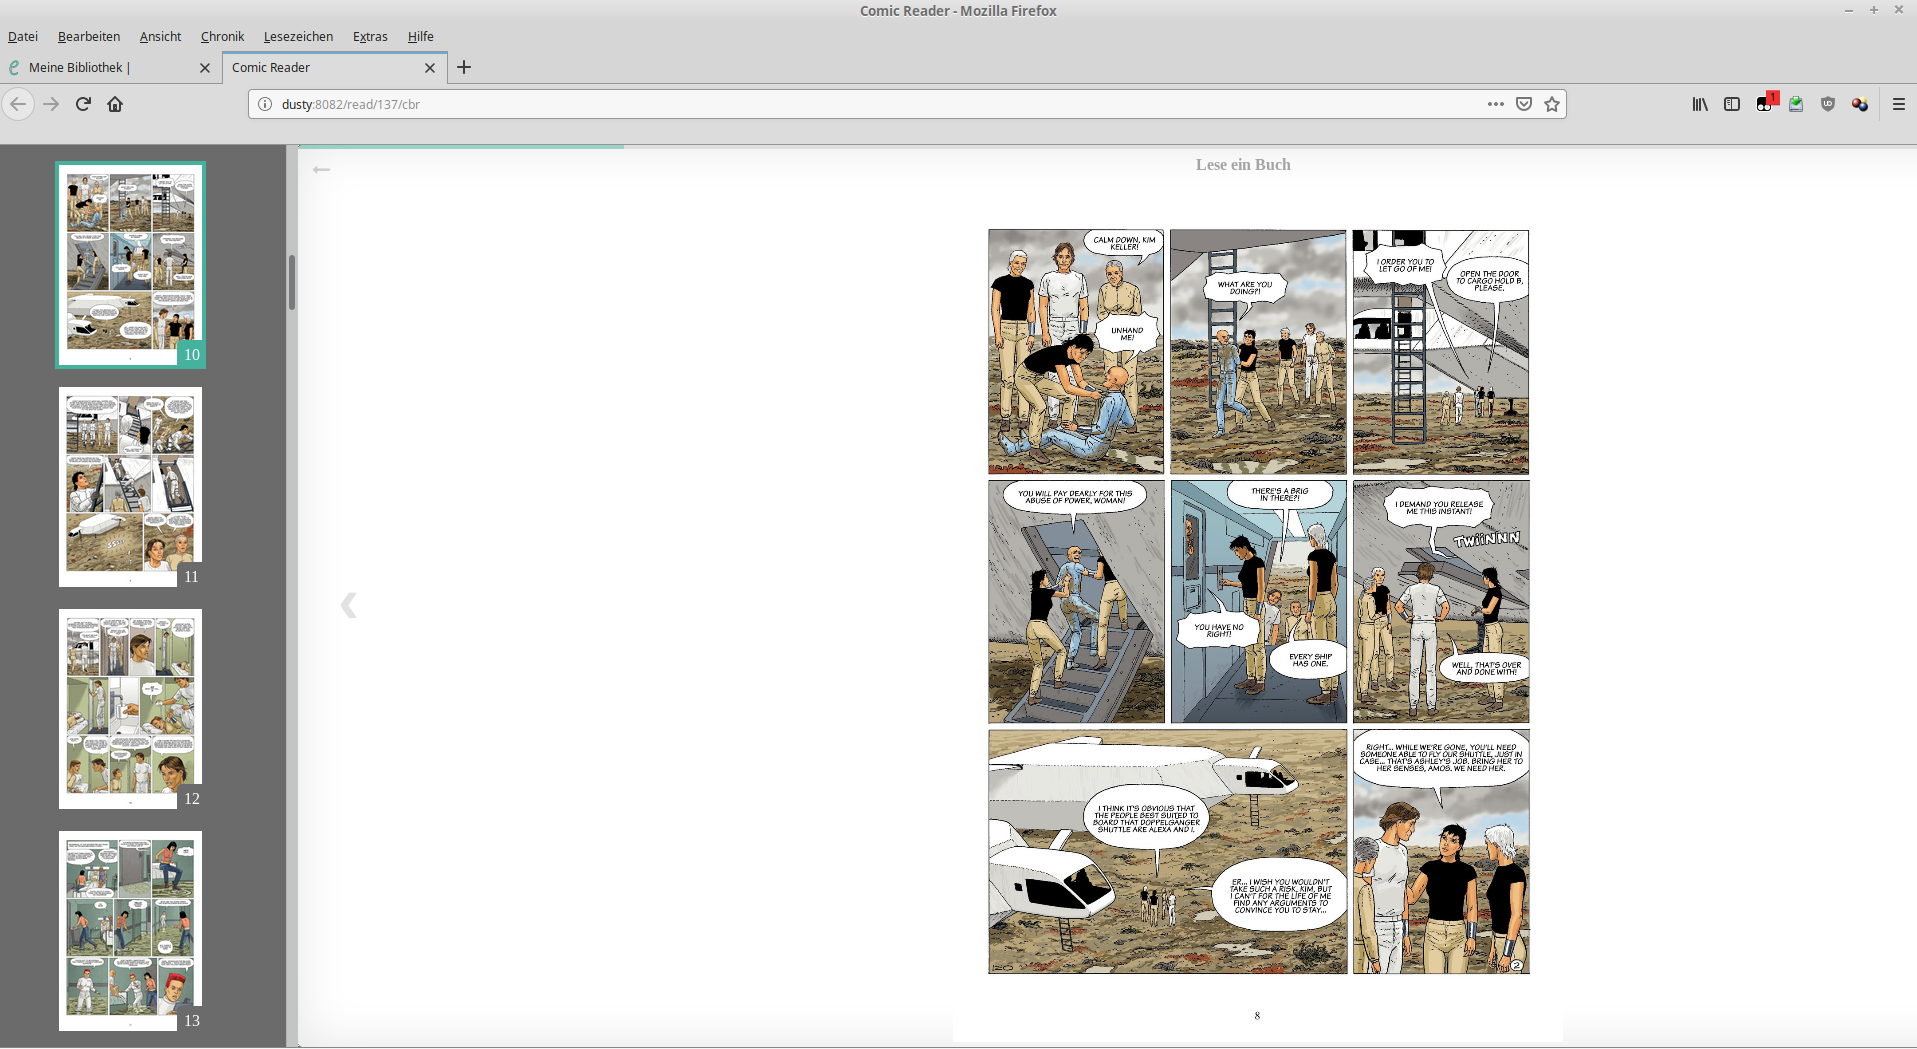
Task: Open the page actions three-dots menu
Action: [1495, 104]
